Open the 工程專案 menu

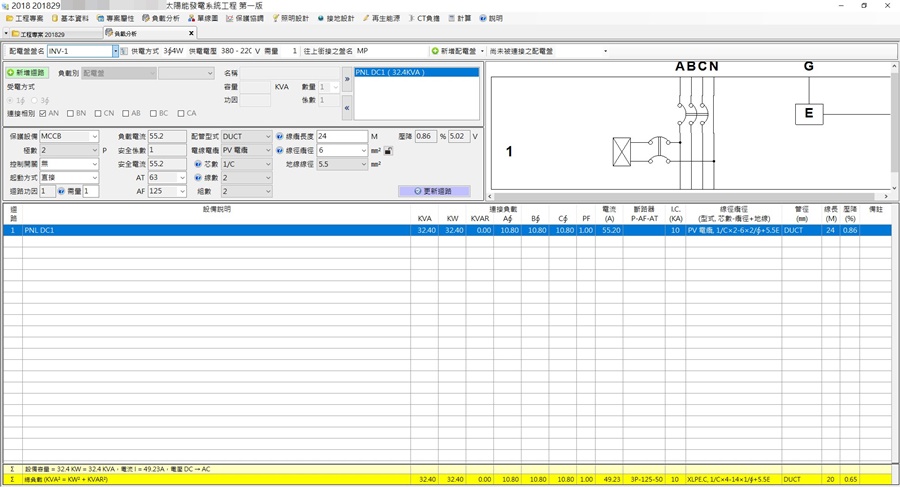[24, 18]
